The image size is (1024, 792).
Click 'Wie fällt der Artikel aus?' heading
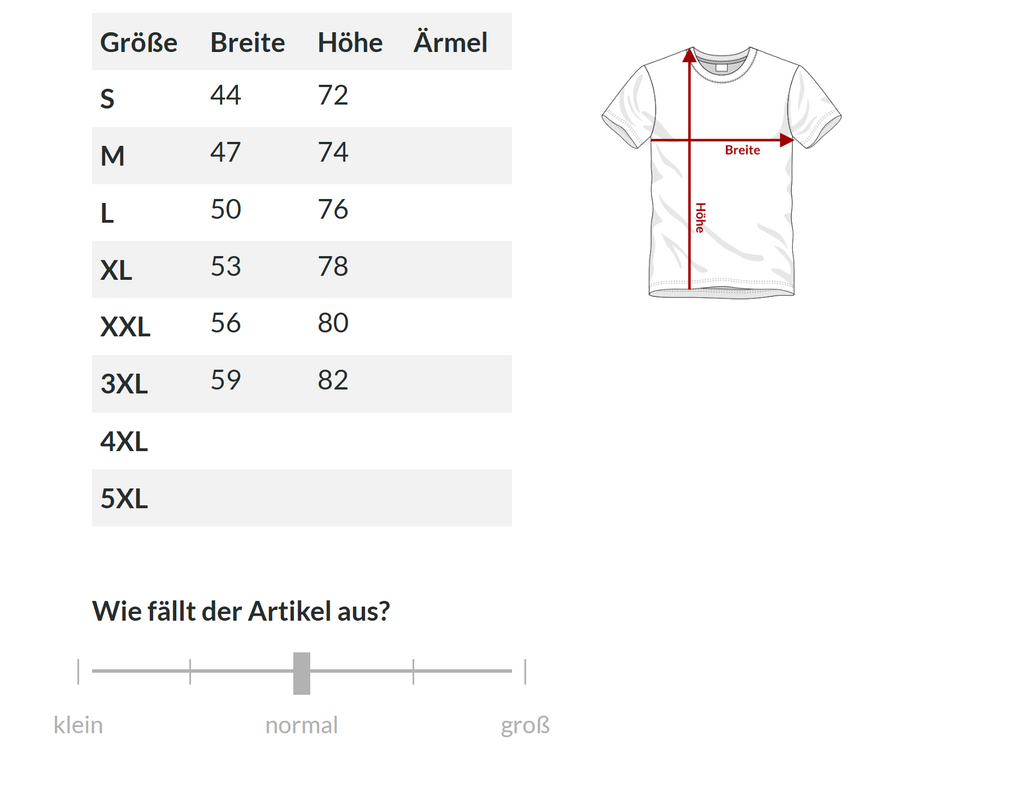tap(241, 611)
